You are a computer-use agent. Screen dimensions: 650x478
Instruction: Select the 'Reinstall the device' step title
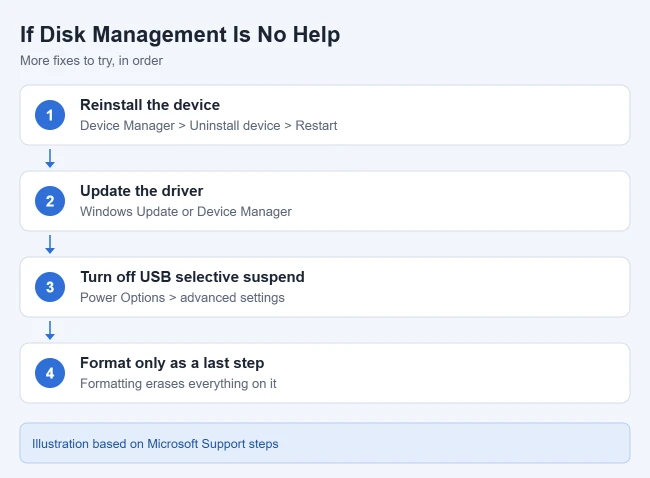150,105
